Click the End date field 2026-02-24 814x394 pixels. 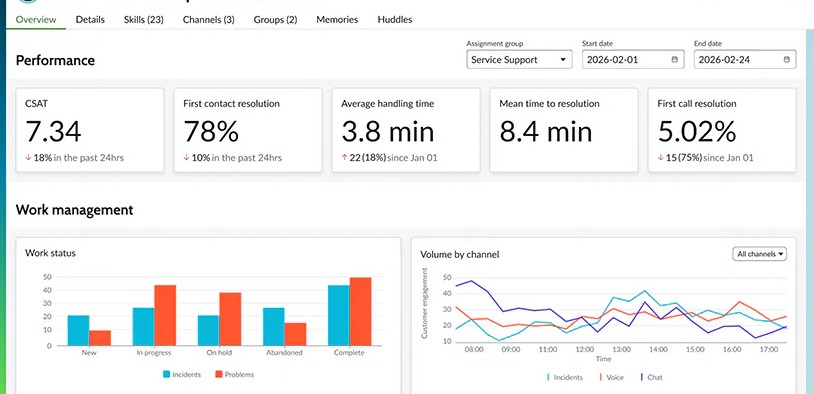pos(744,60)
